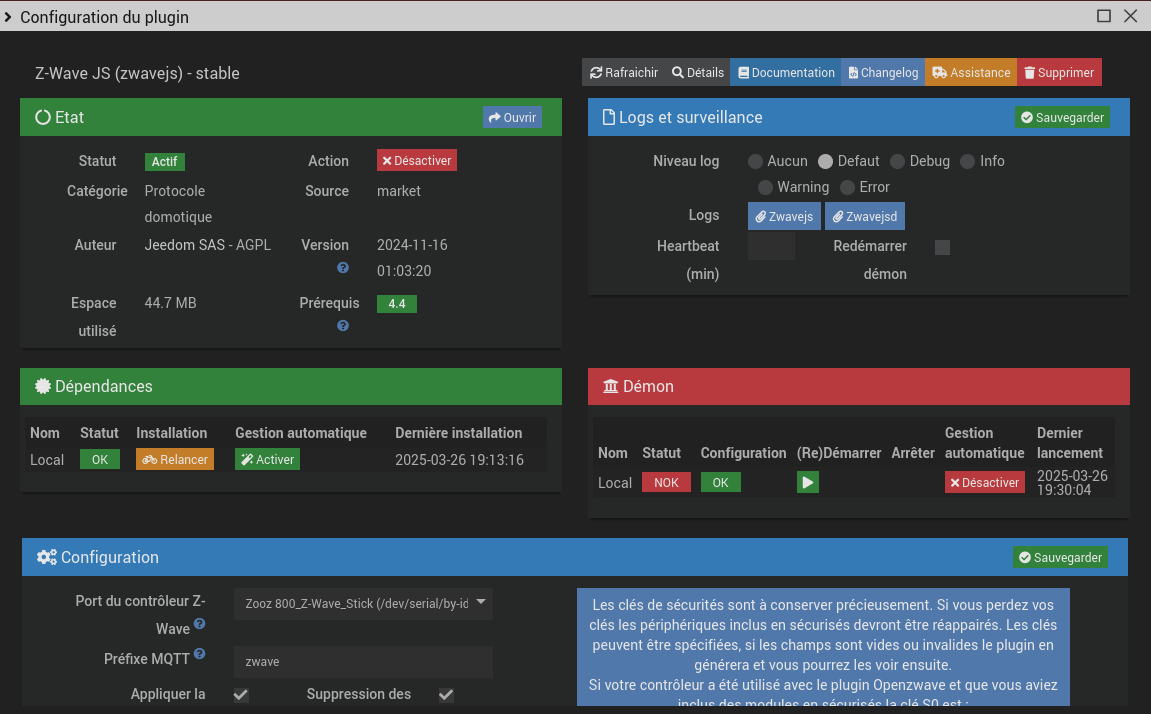The width and height of the screenshot is (1151, 714).
Task: Click the Démon panel building icon
Action: pyautogui.click(x=611, y=386)
